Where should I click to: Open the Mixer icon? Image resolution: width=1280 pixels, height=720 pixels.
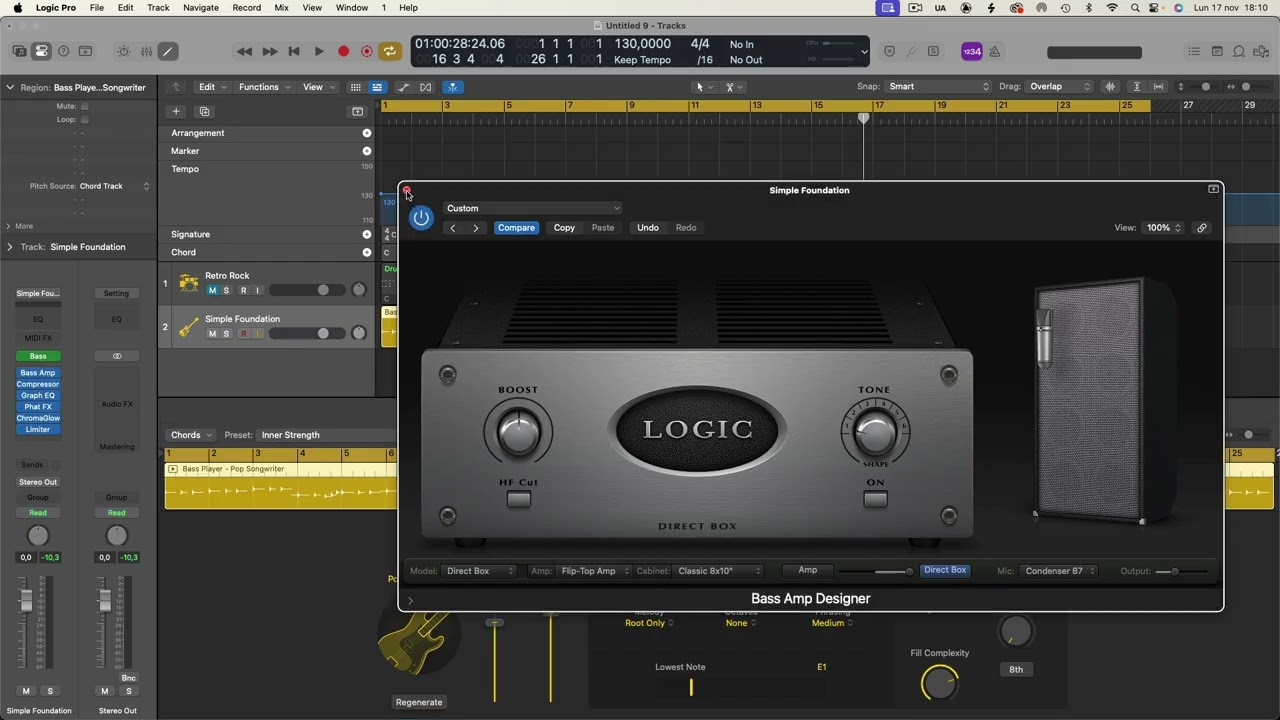tap(146, 51)
